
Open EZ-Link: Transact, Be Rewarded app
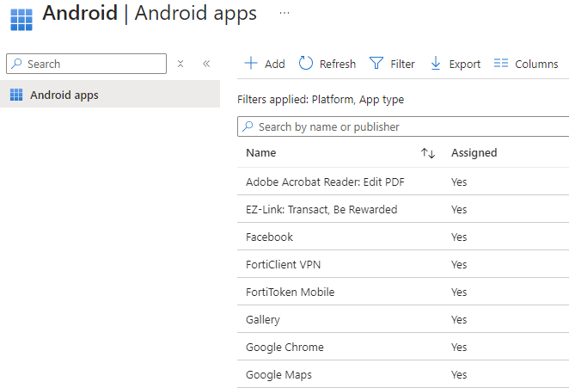click(x=322, y=209)
